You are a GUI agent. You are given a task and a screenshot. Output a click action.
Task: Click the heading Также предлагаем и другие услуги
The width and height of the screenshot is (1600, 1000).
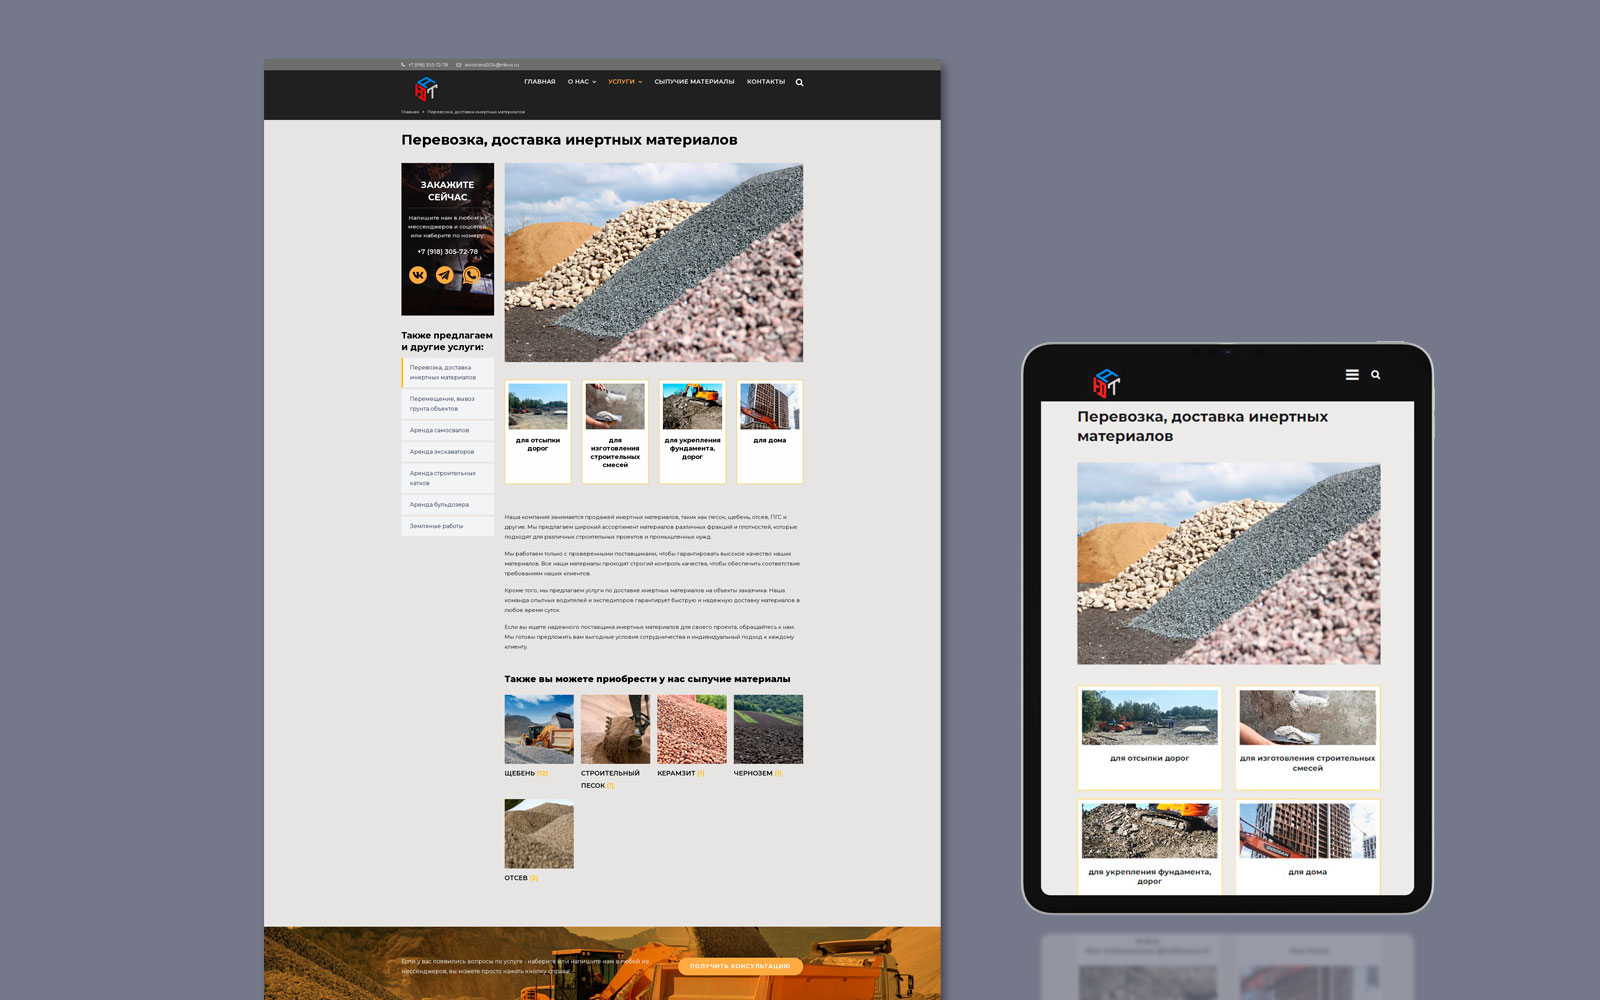point(447,341)
